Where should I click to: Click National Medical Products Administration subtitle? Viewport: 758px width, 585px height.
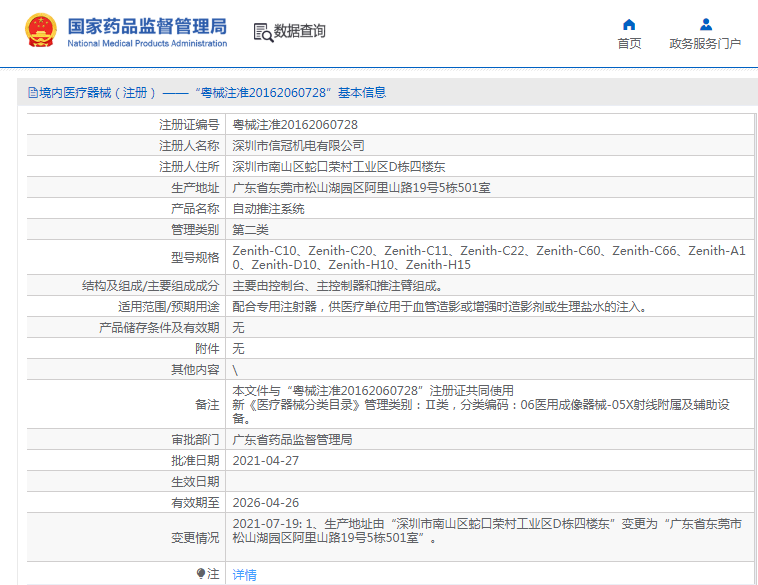pos(147,44)
